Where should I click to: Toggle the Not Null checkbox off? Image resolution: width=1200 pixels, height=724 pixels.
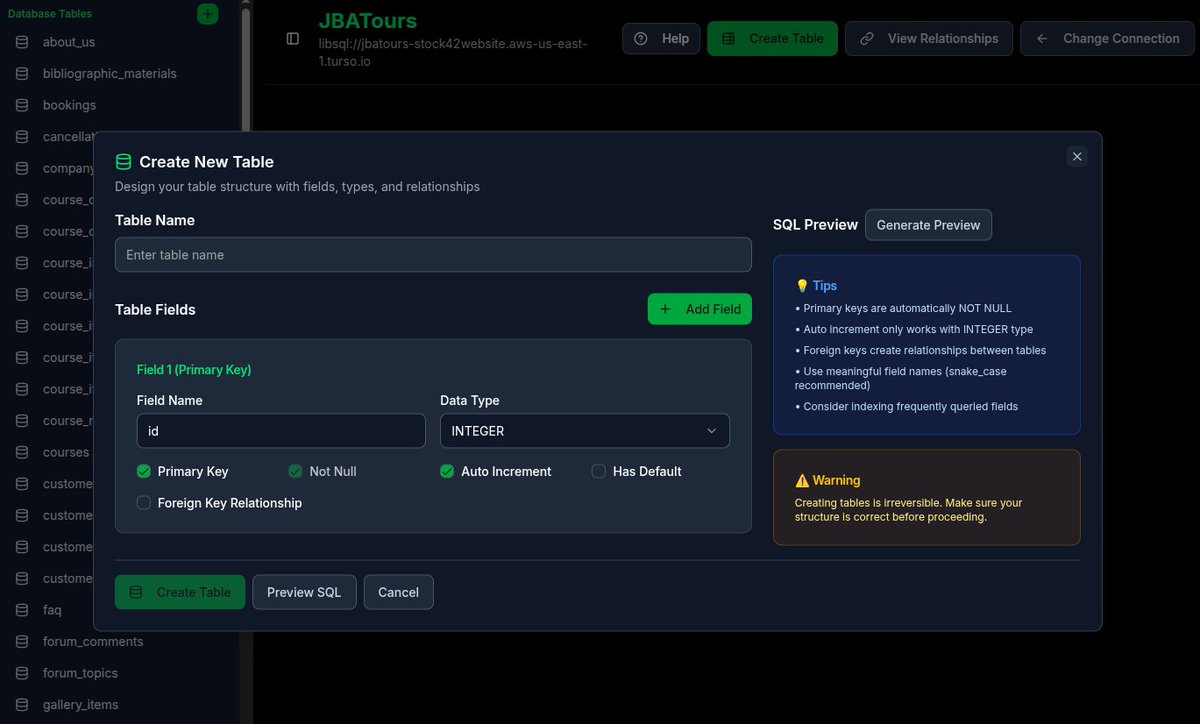tap(295, 471)
